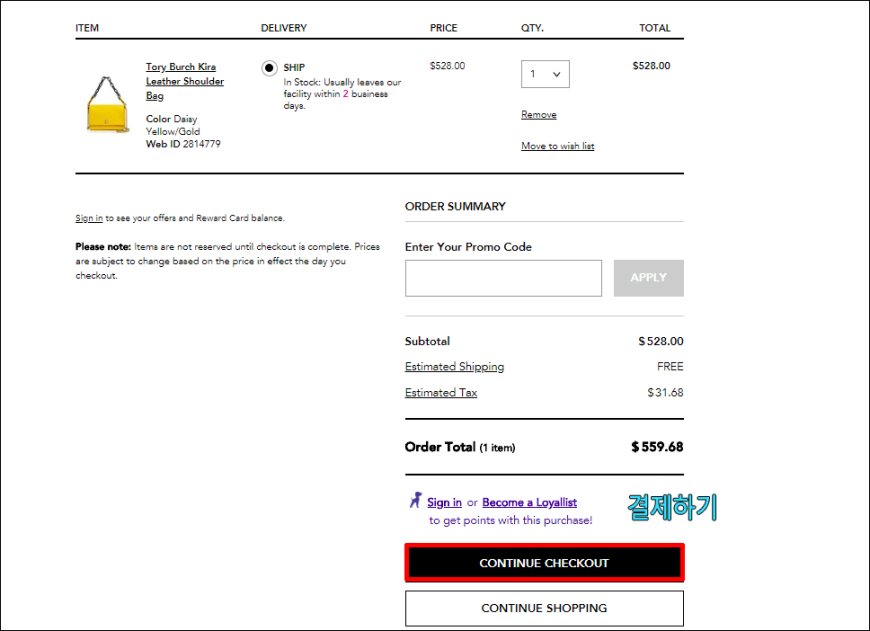Image resolution: width=870 pixels, height=631 pixels.
Task: Click the item price $528.00 under PRICE
Action: tap(447, 66)
